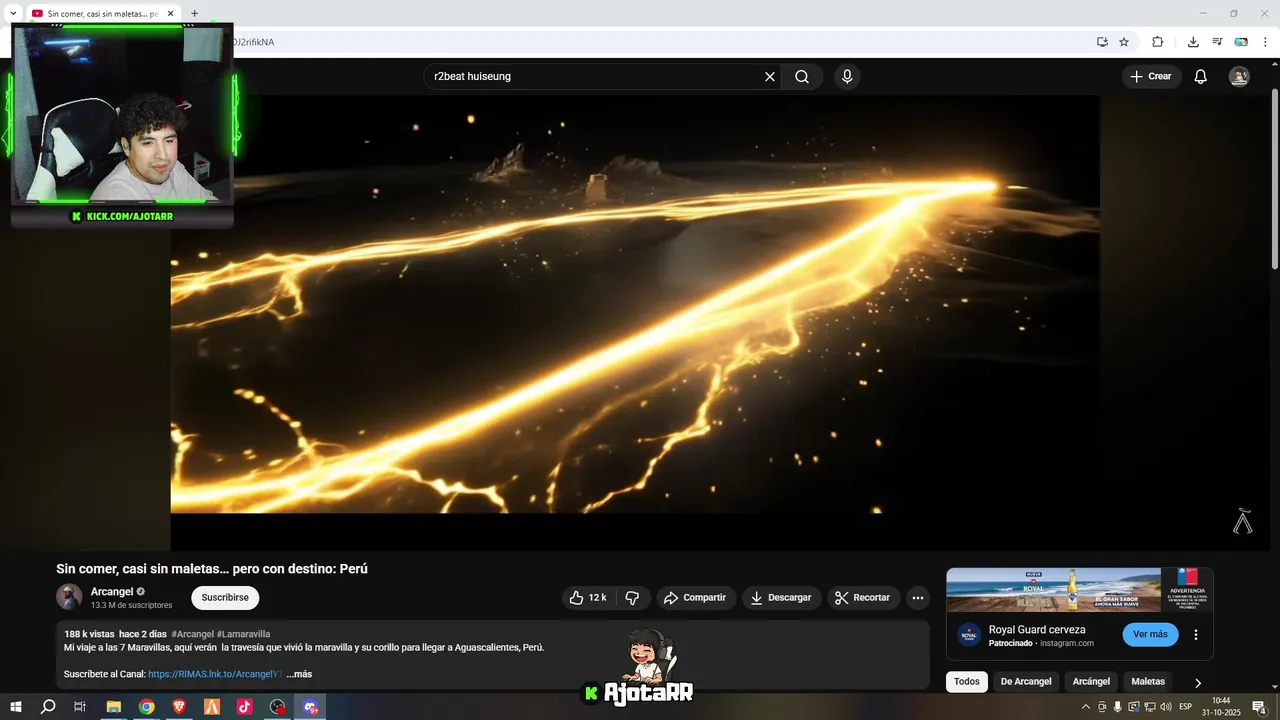Image resolution: width=1280 pixels, height=720 pixels.
Task: Clear the YouTube search box text
Action: click(770, 77)
